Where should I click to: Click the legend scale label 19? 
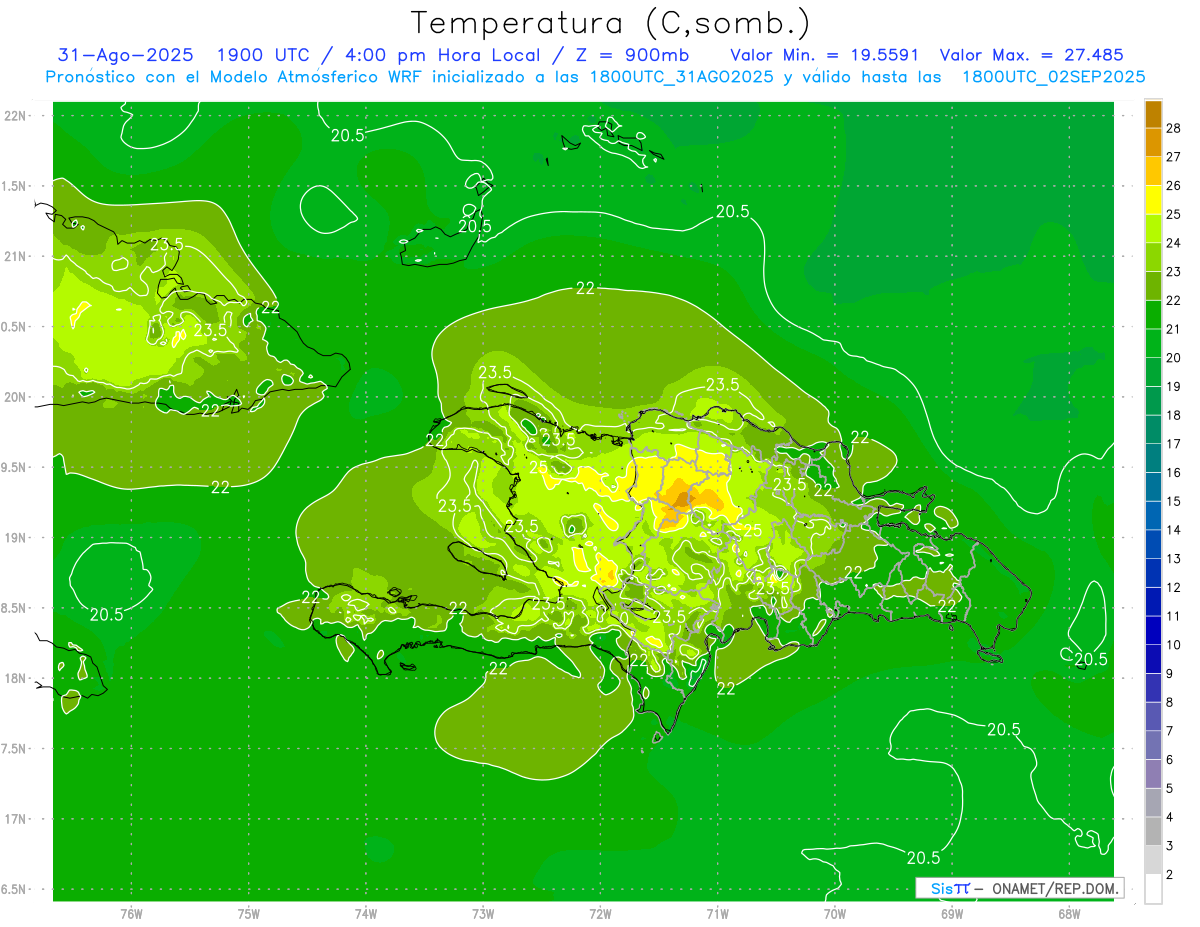click(1174, 386)
